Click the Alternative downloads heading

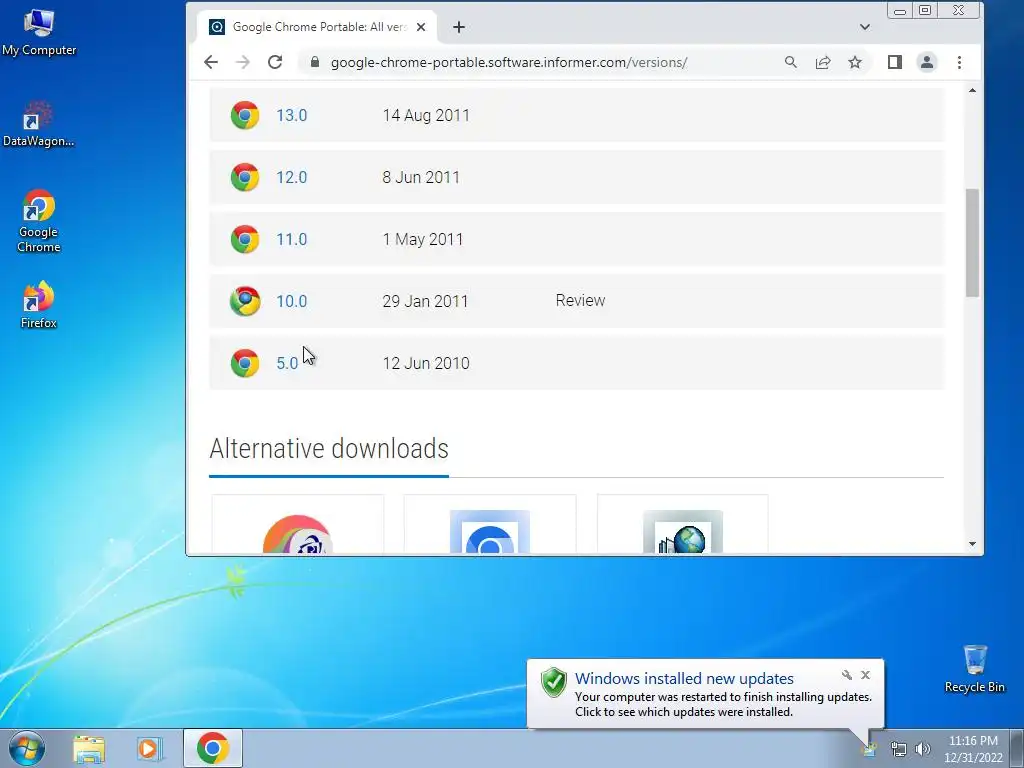[328, 449]
